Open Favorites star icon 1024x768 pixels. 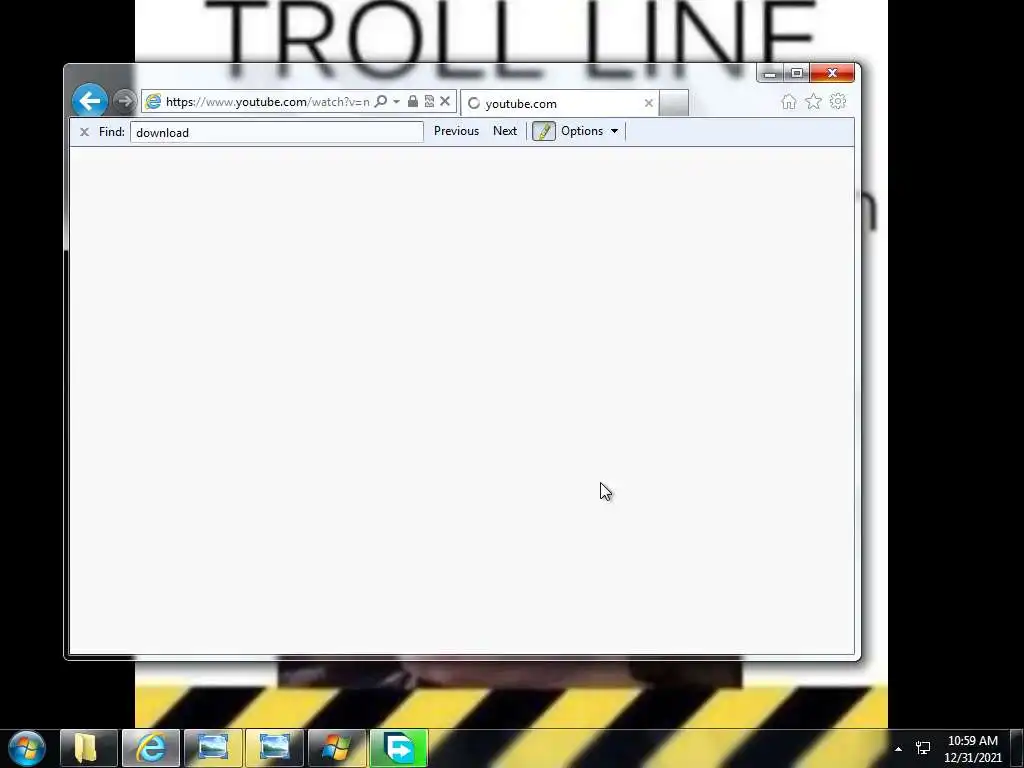click(813, 101)
